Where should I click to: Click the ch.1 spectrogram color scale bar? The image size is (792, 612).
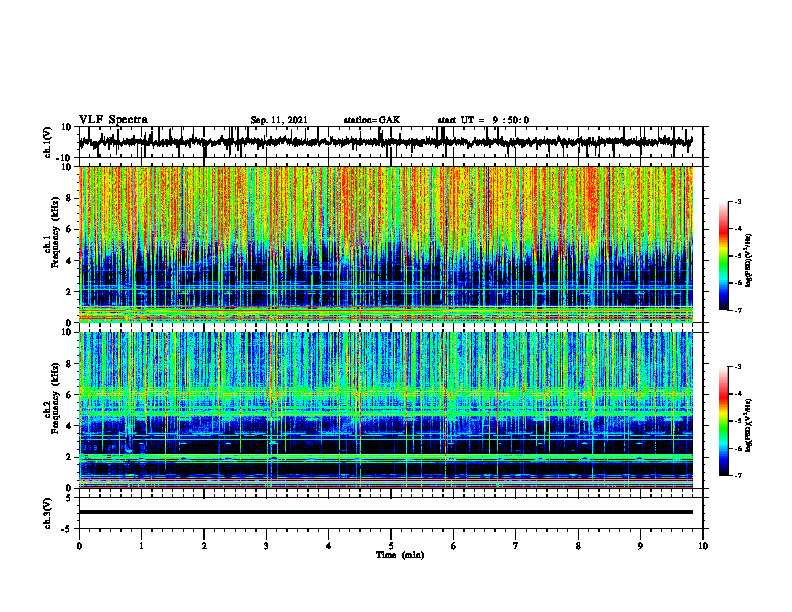click(723, 256)
